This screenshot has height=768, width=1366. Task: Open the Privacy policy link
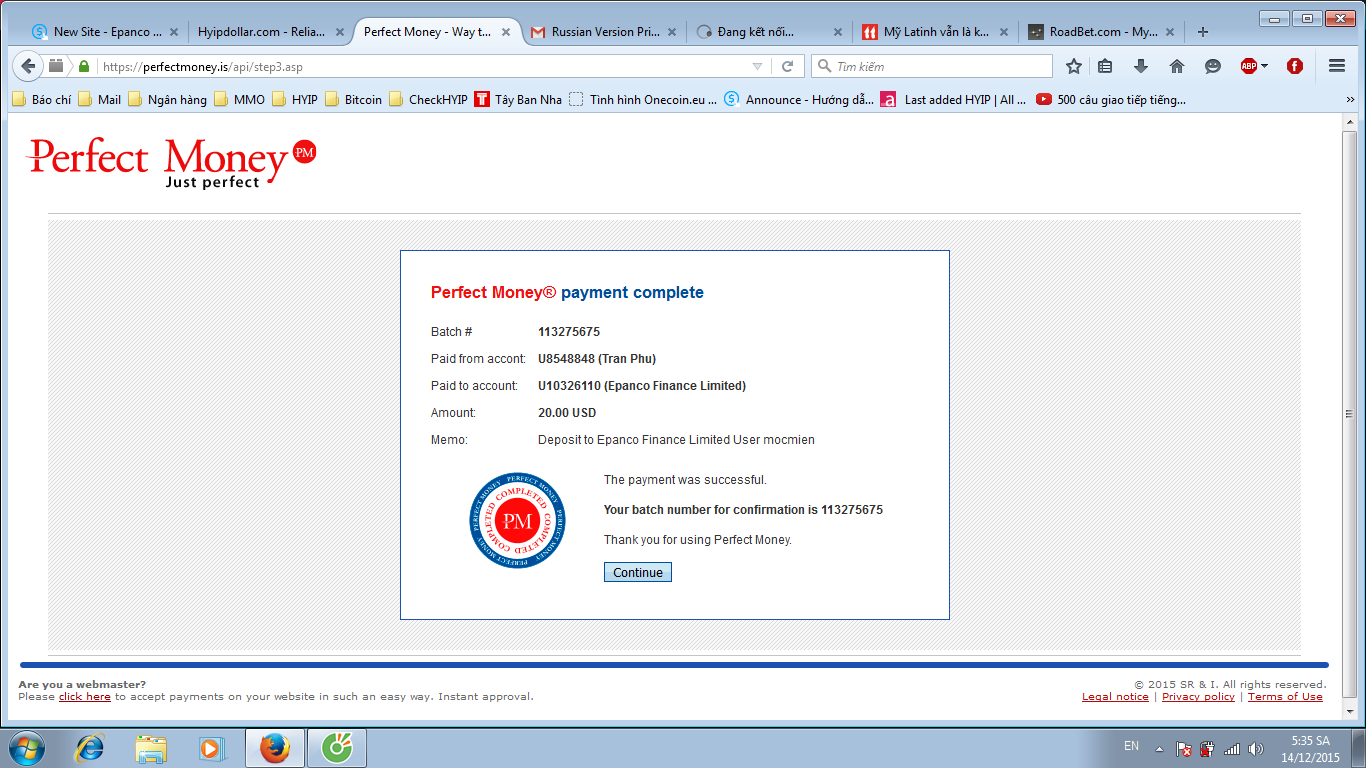point(1198,697)
